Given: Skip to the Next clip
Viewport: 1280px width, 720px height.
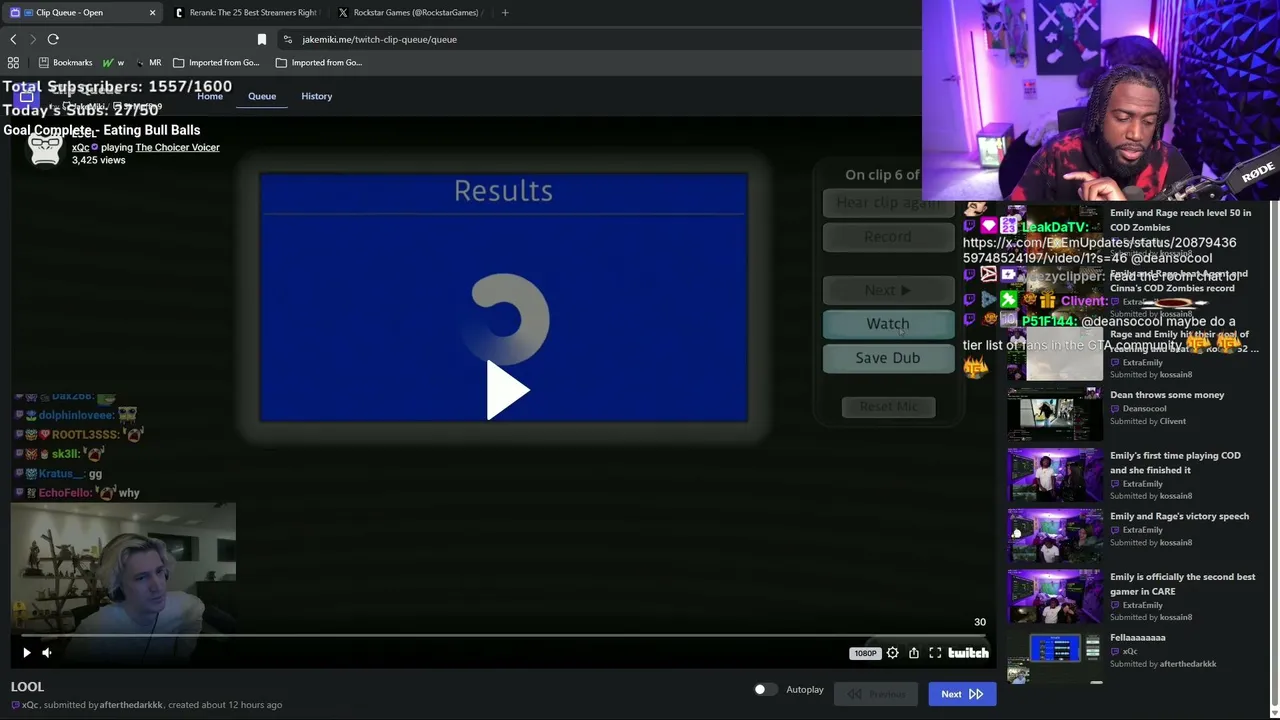Looking at the screenshot, I should 962,694.
